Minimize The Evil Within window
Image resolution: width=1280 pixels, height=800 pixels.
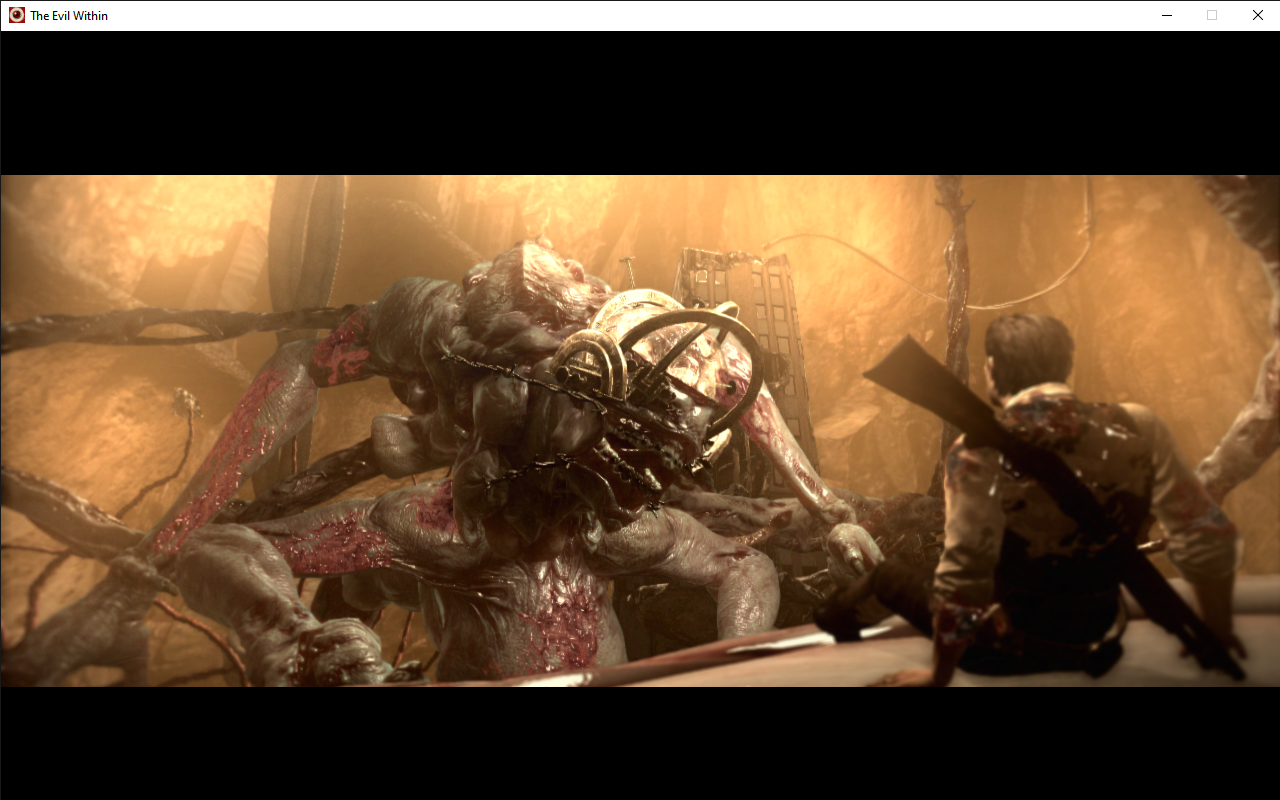click(1166, 15)
